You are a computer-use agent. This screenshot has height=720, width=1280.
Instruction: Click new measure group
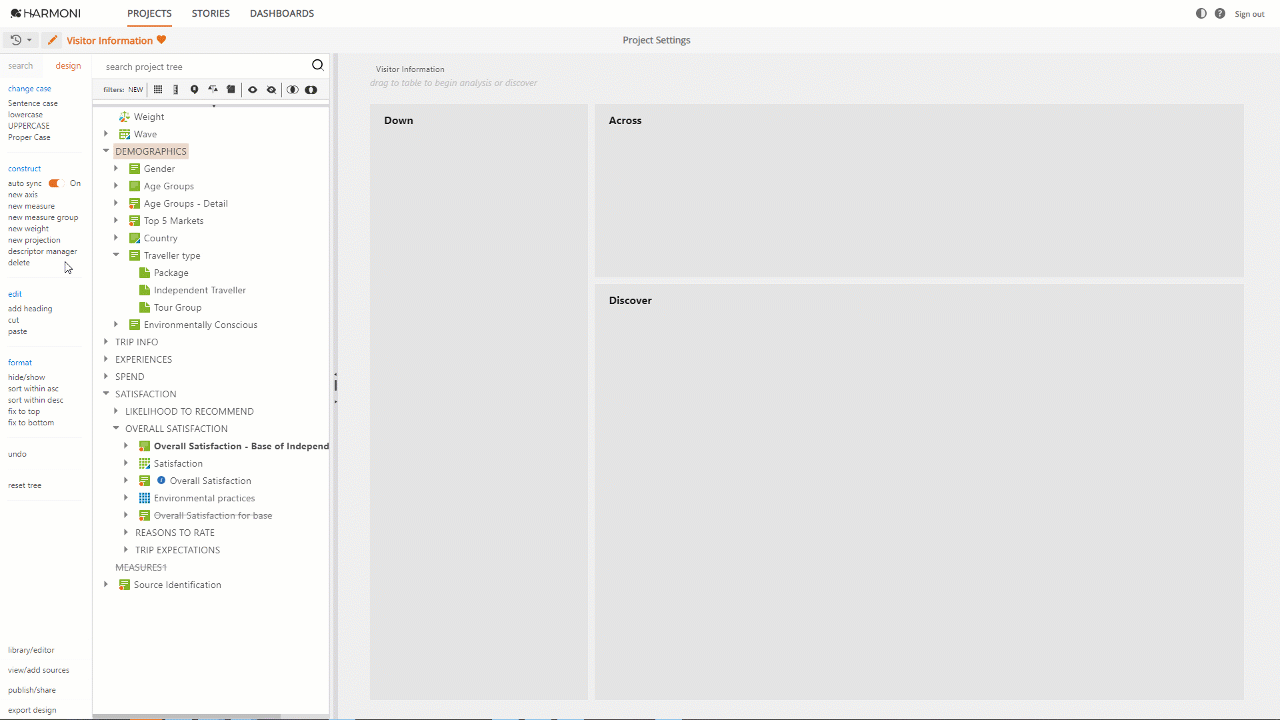(43, 218)
